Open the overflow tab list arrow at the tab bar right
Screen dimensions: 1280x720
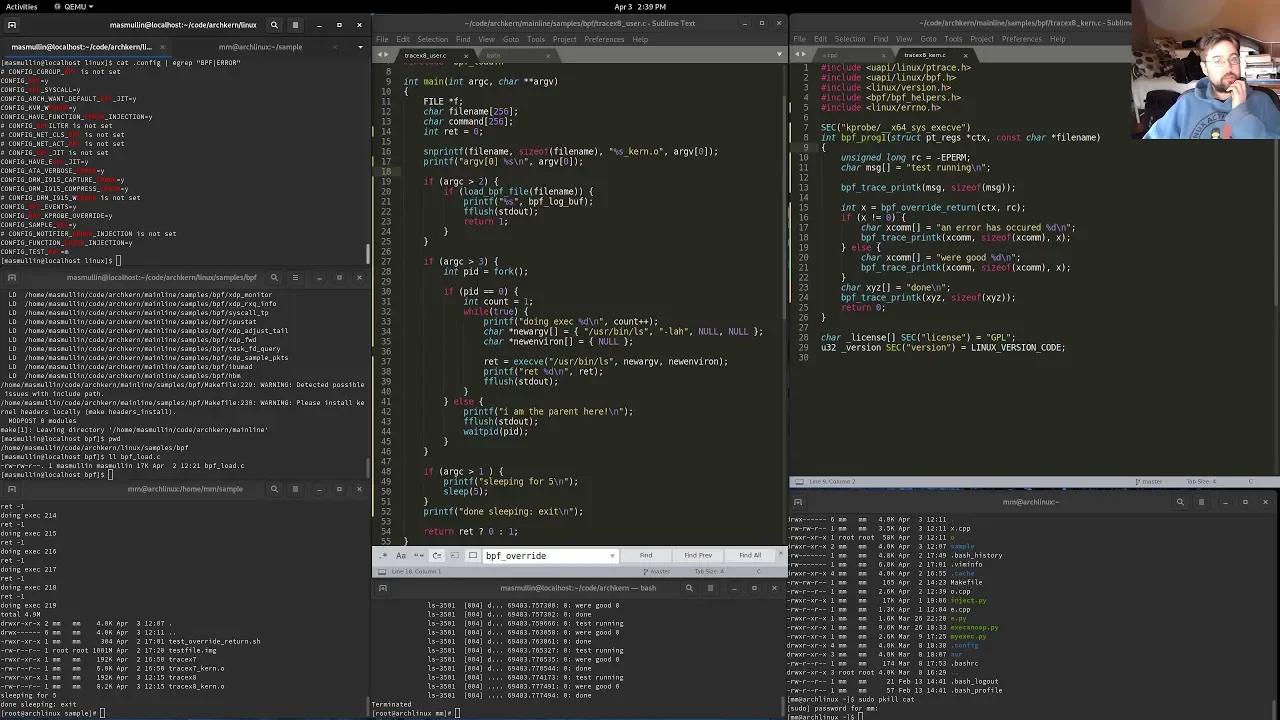click(x=779, y=54)
